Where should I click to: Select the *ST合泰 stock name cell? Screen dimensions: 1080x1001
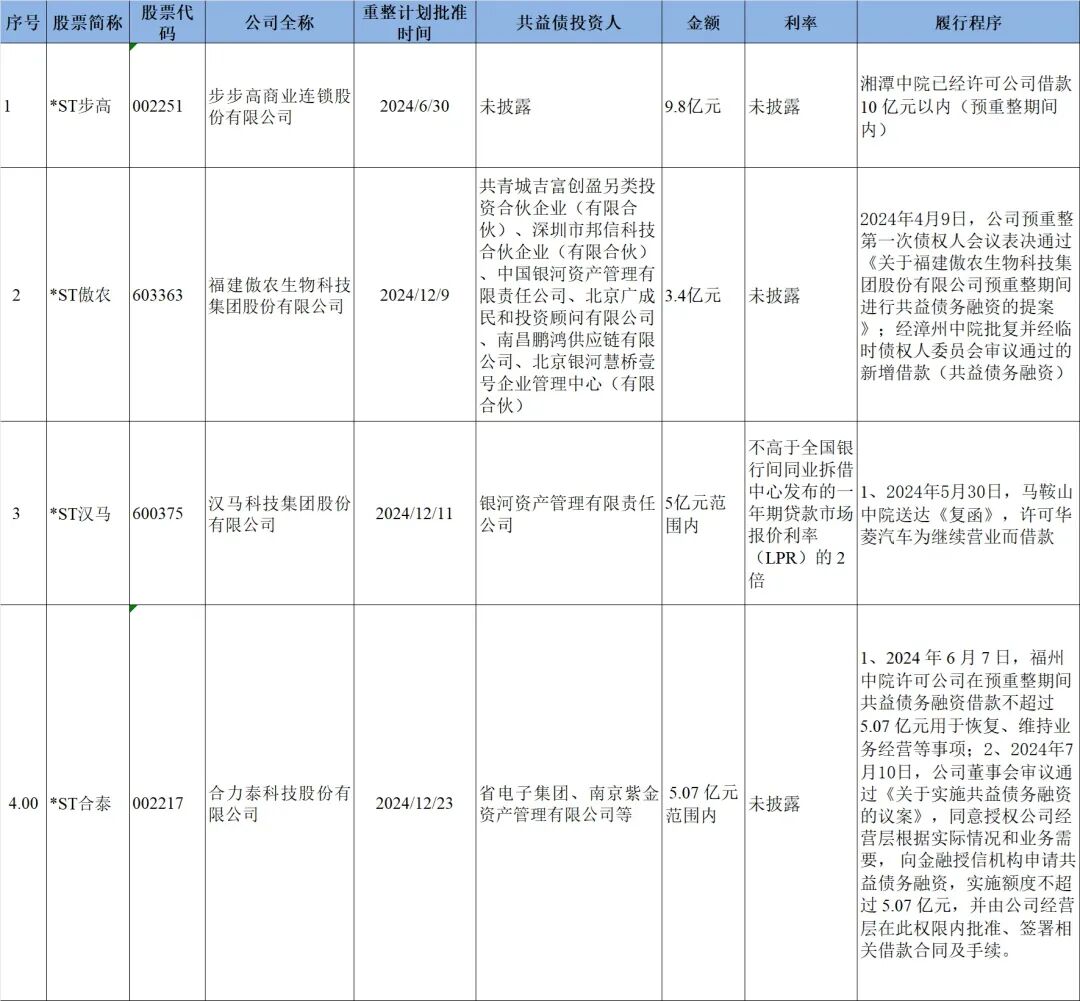click(x=87, y=803)
